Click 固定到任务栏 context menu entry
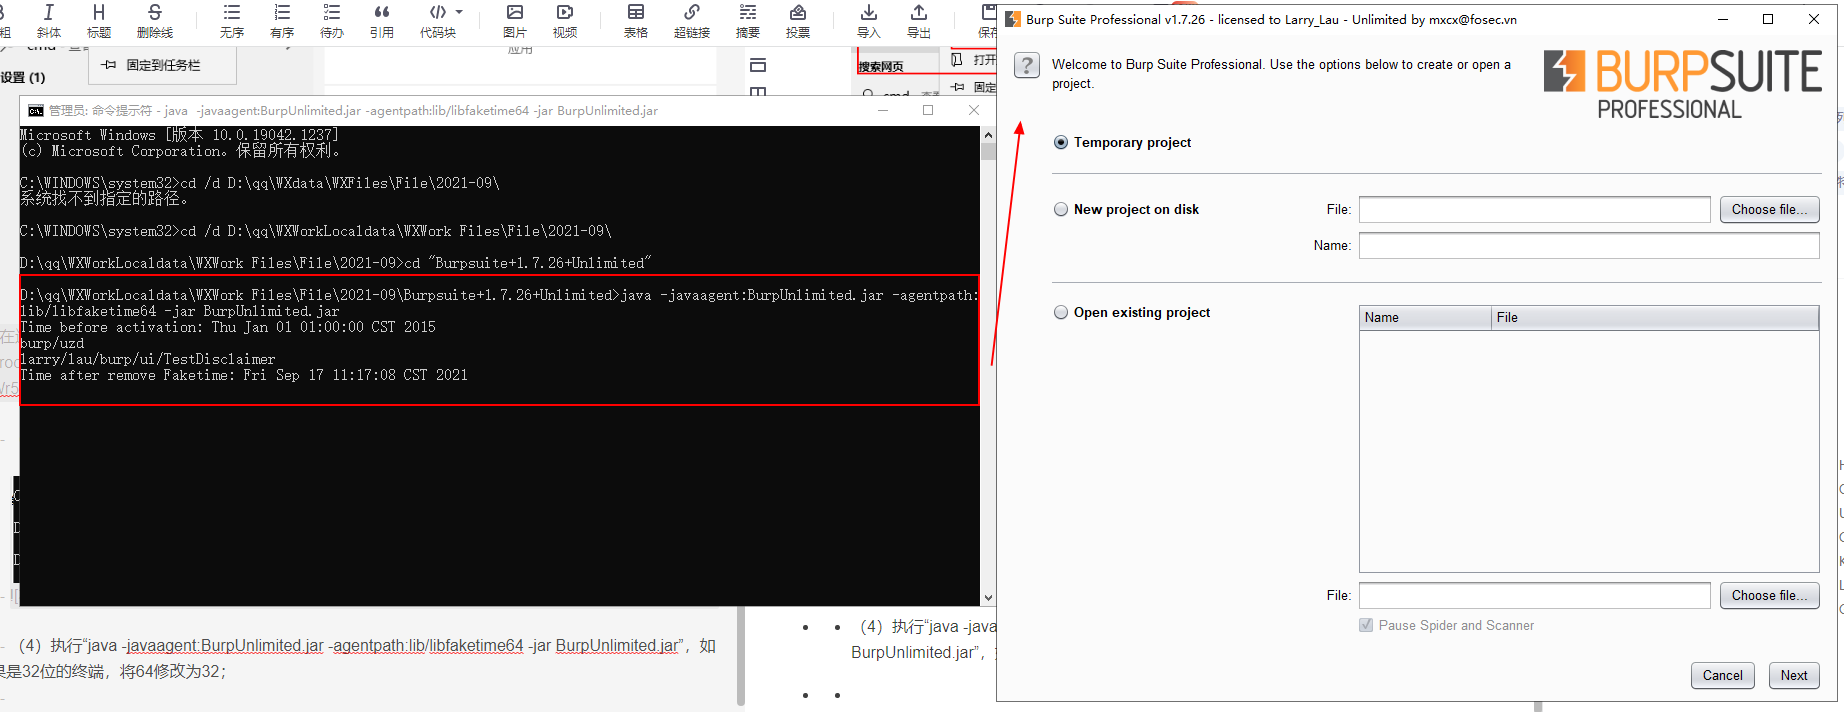 point(163,65)
